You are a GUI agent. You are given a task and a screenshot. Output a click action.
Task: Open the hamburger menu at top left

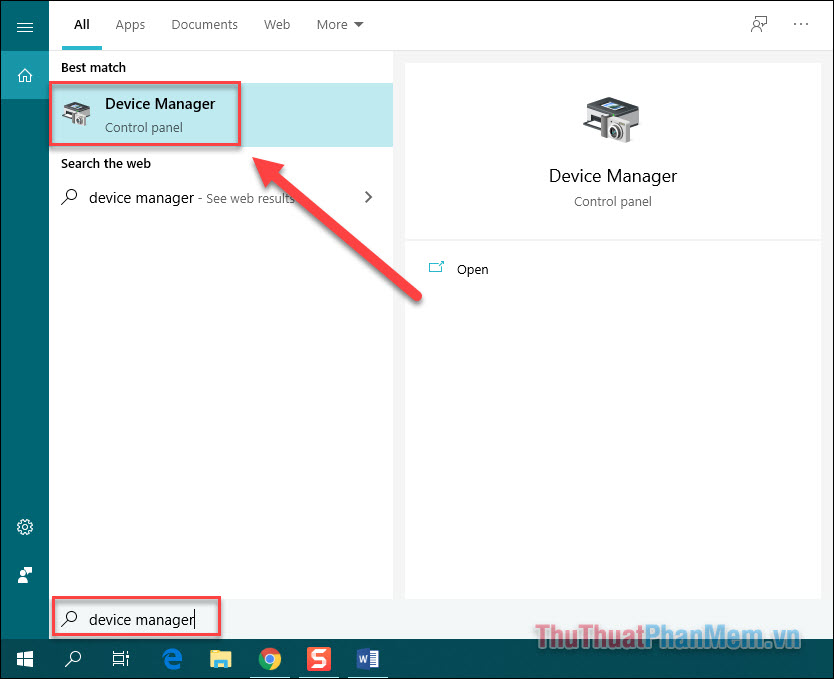(x=24, y=25)
